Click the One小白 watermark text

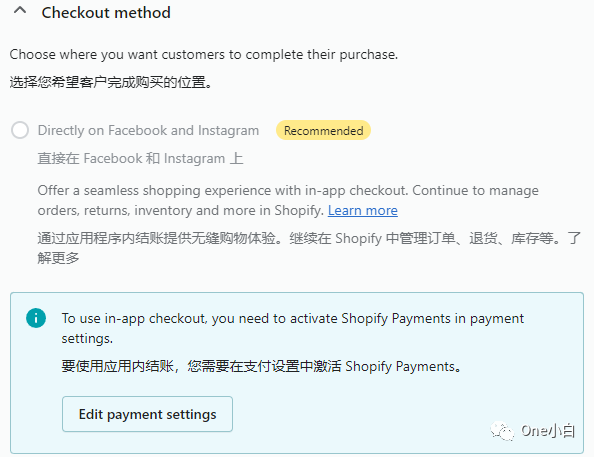548,431
